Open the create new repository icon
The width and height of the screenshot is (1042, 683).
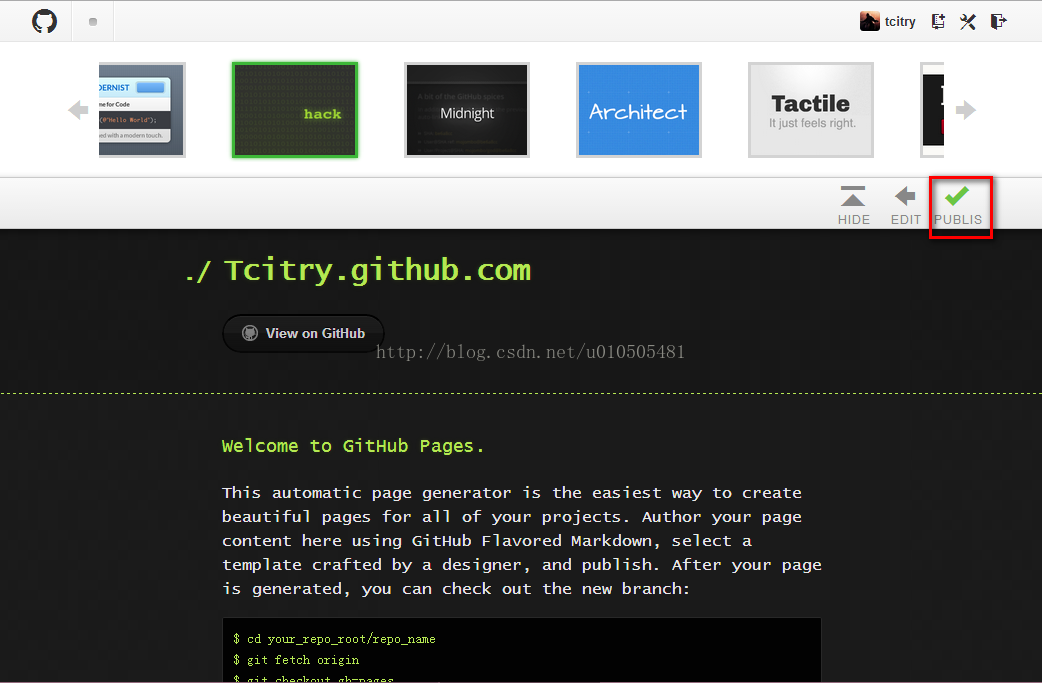point(938,21)
